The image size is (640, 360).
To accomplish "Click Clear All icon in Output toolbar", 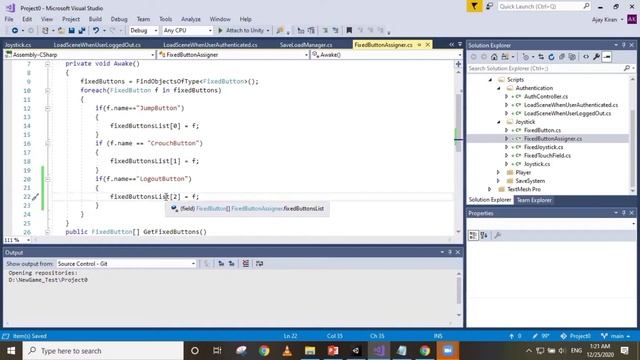I will coord(246,264).
